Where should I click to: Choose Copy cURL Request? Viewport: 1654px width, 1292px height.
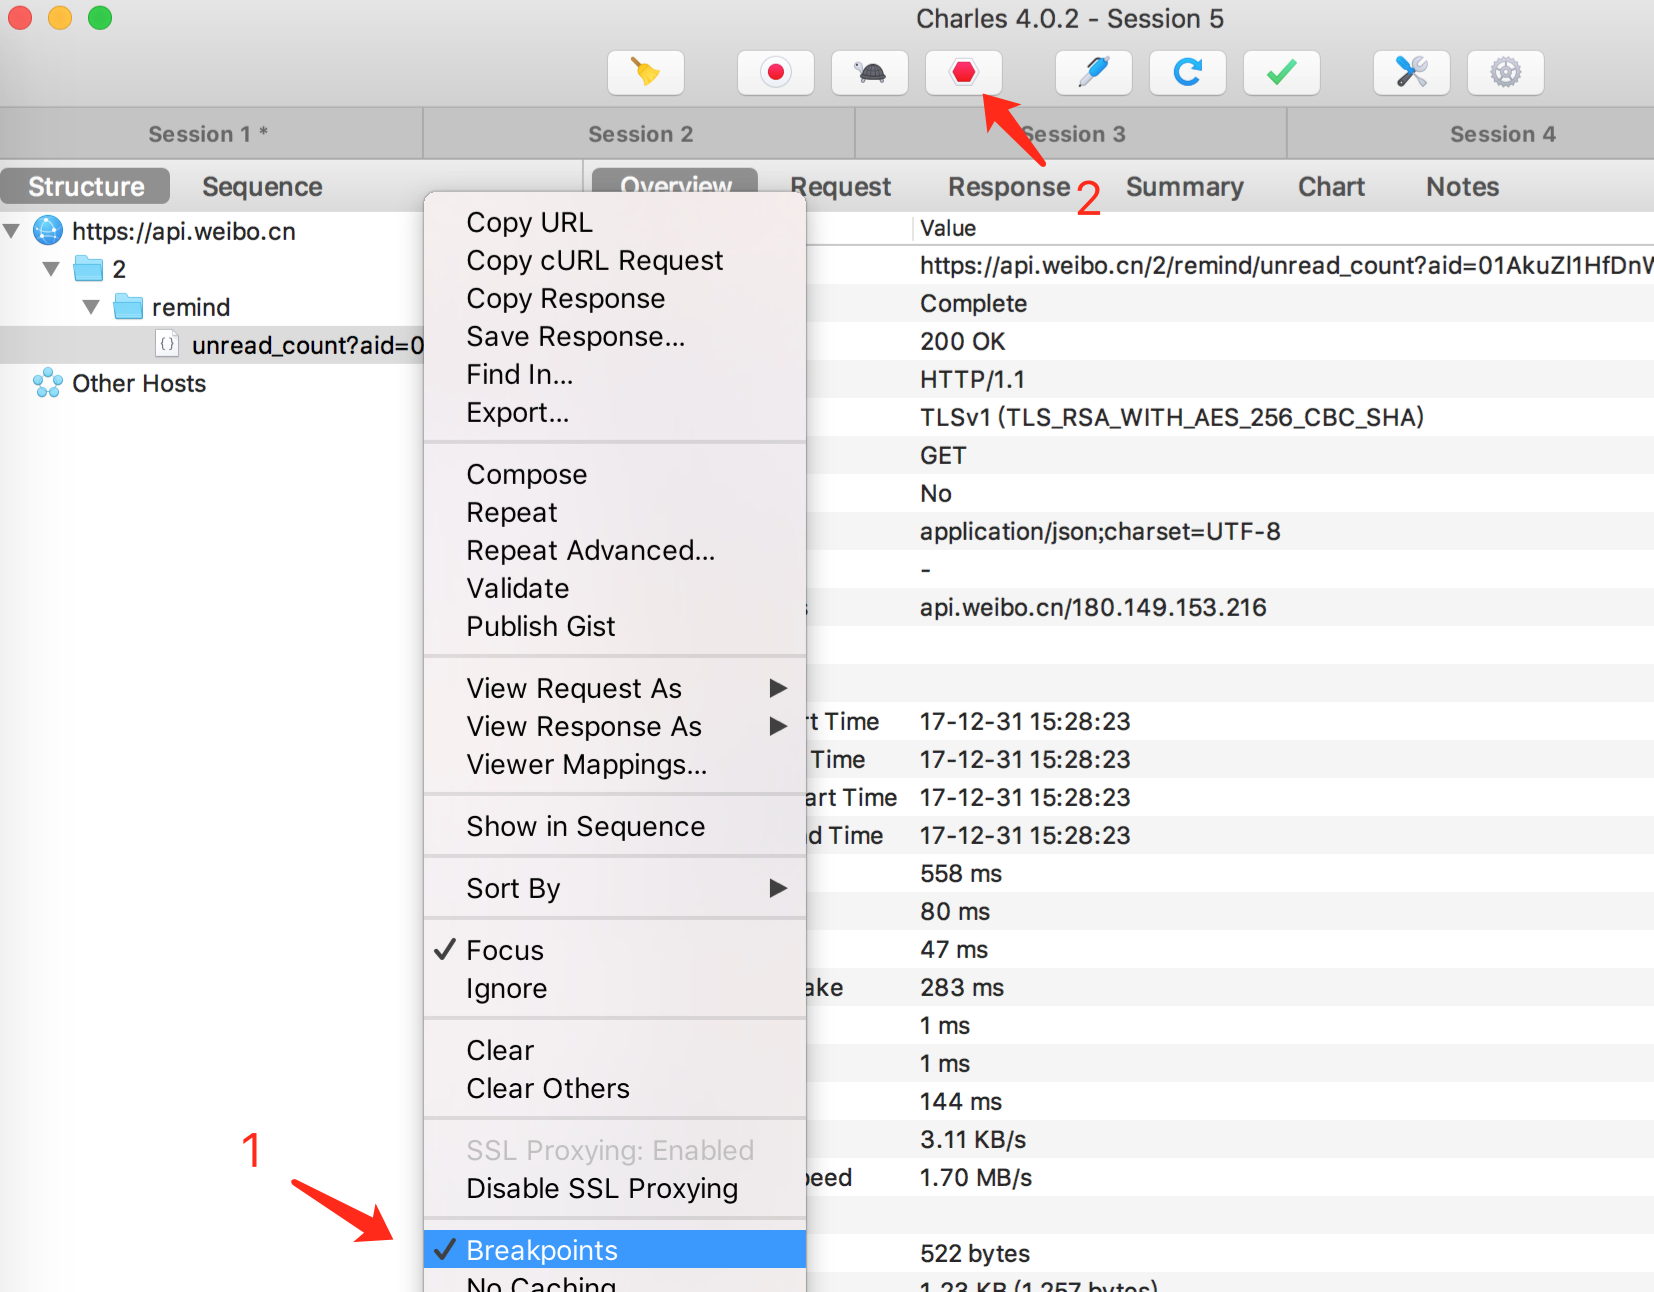615,260
